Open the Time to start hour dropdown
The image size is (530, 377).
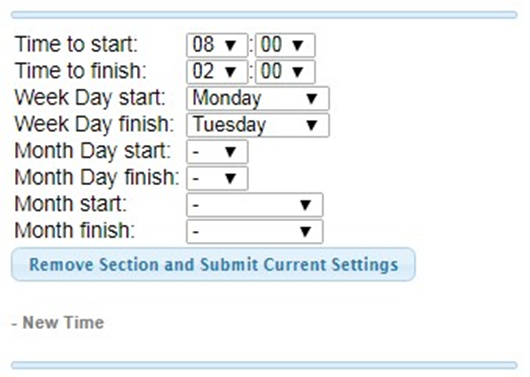pos(217,45)
